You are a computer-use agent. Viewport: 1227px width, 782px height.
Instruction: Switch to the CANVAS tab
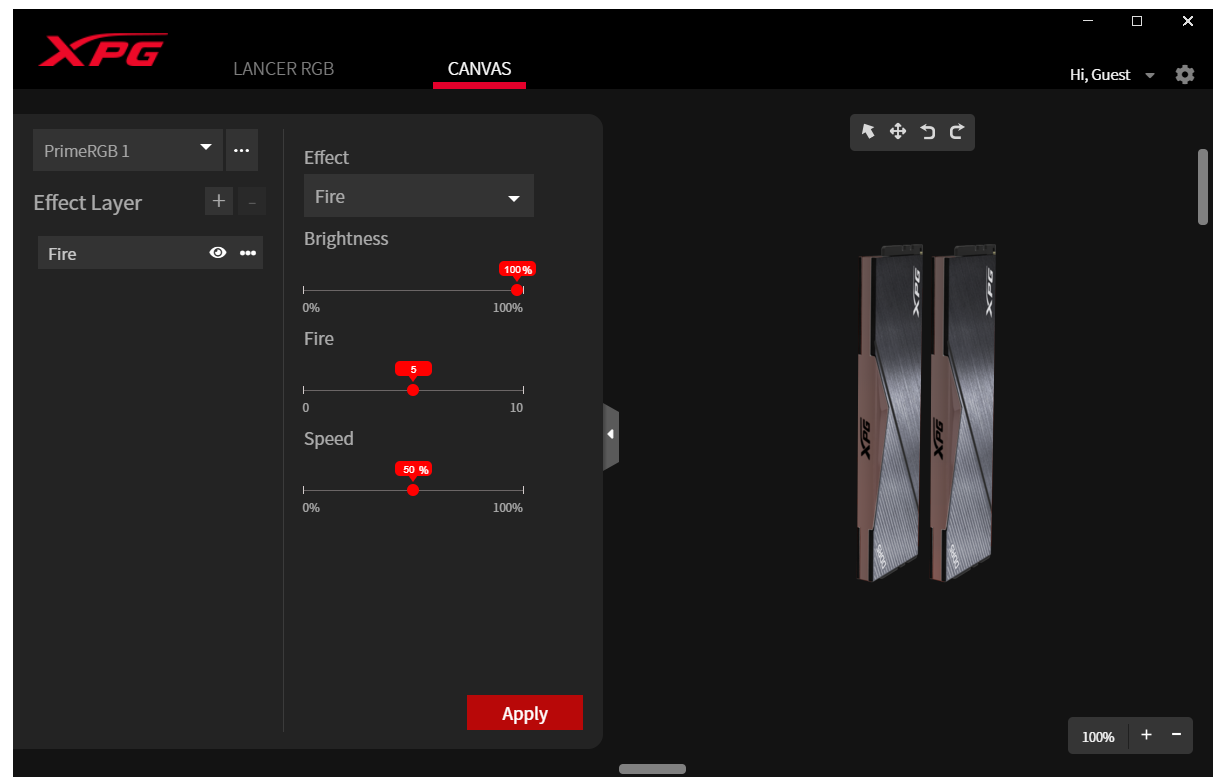point(479,69)
